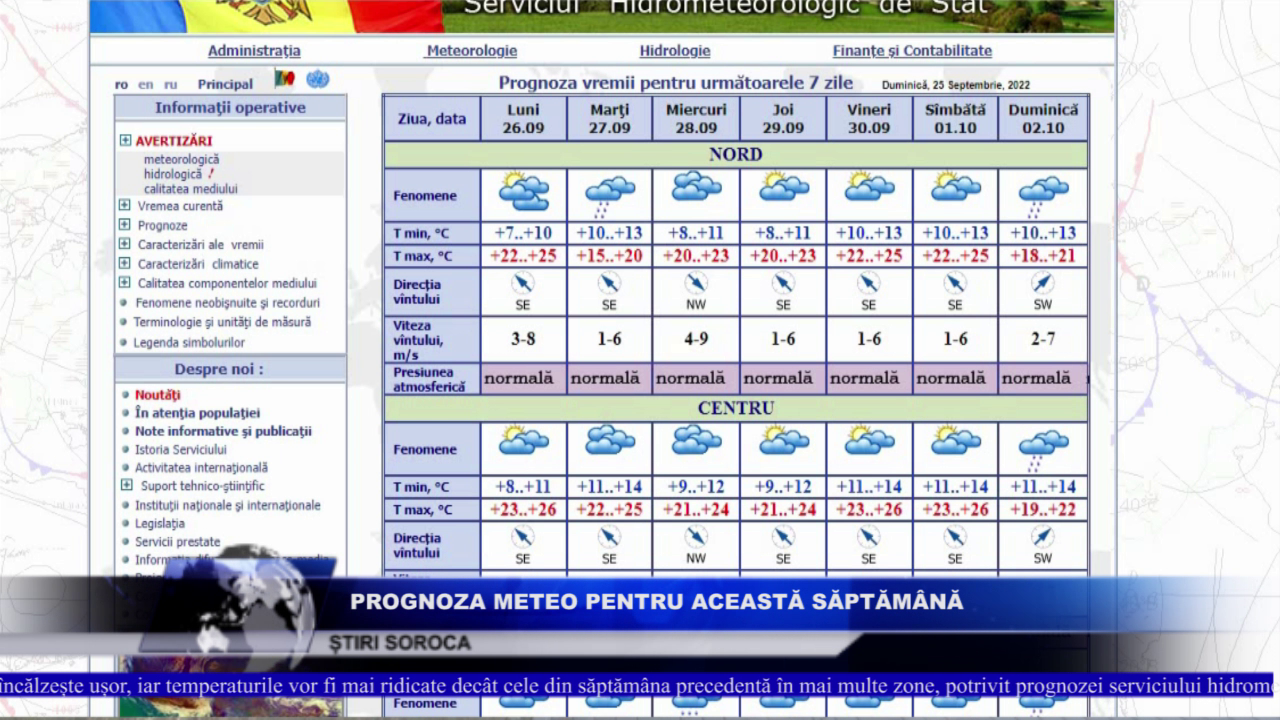Screen dimensions: 1280x720
Task: Click the blue WMO emblem icon
Action: (x=317, y=79)
